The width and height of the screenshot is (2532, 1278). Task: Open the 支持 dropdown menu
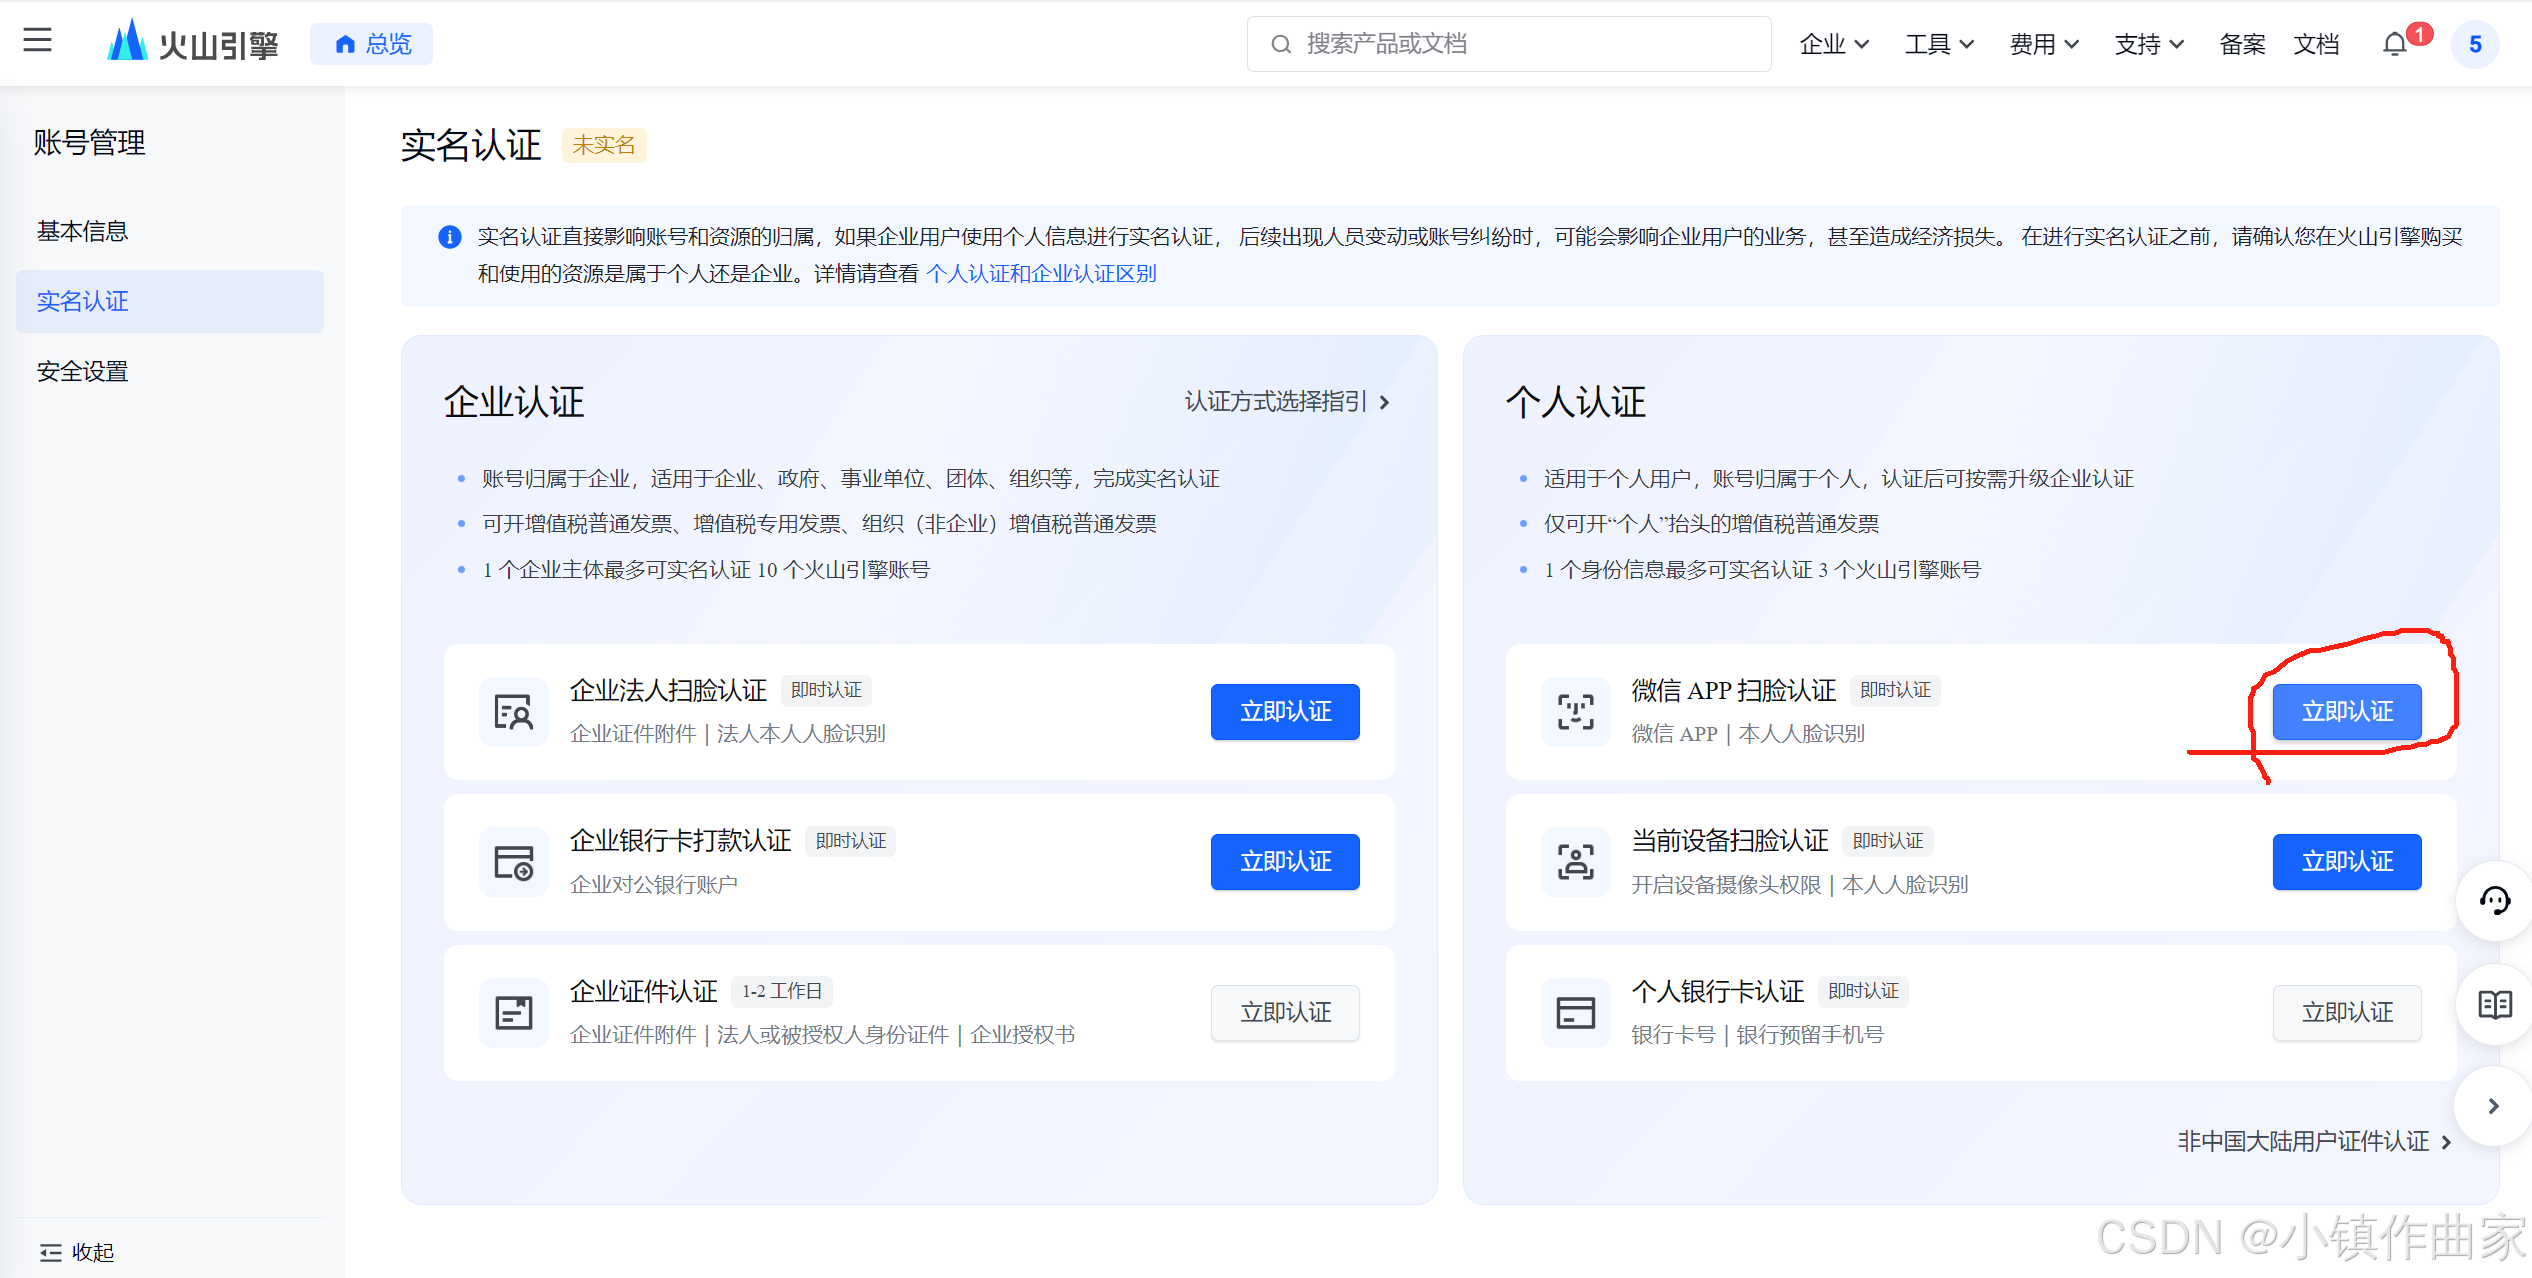click(x=2148, y=45)
